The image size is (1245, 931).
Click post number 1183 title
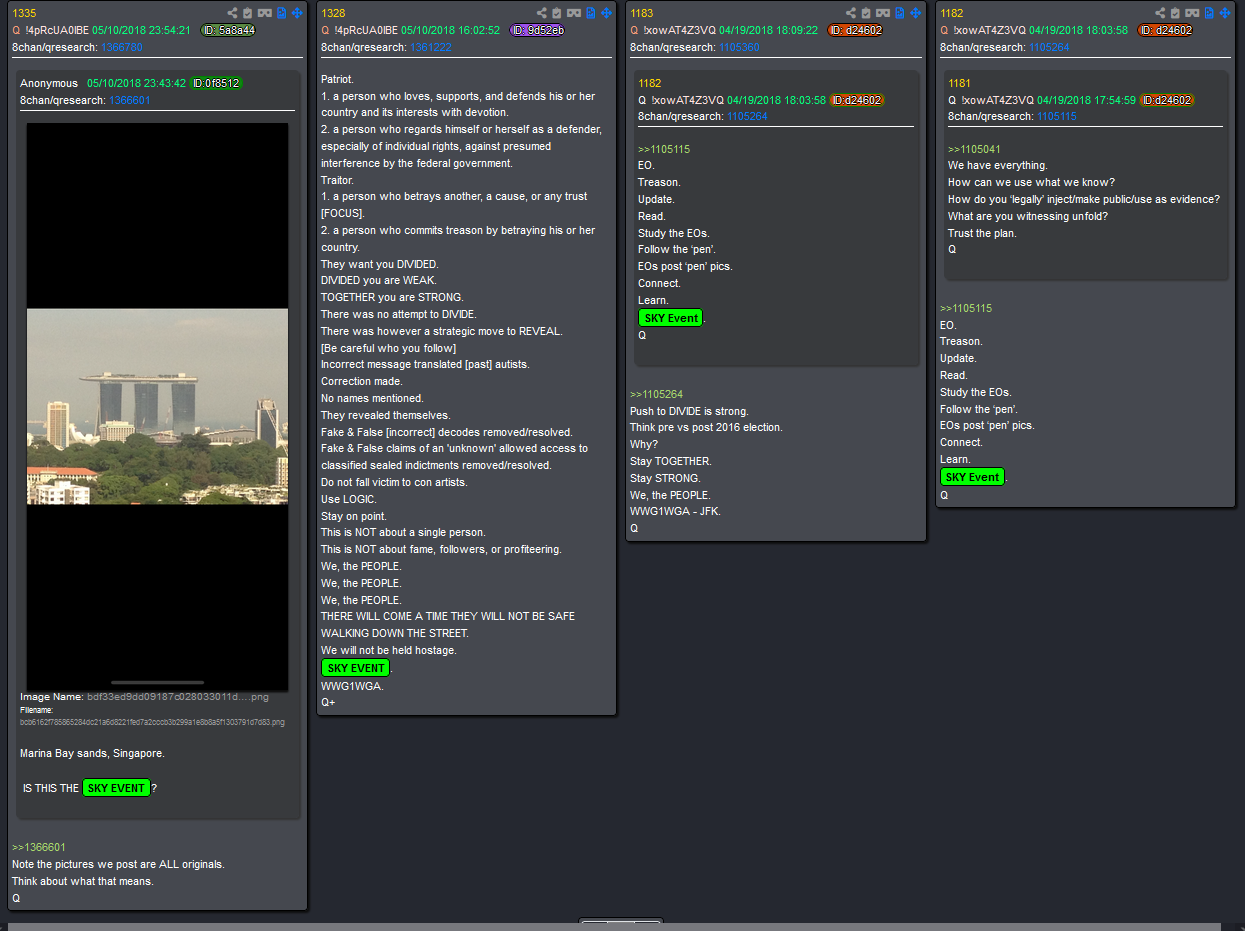tap(642, 13)
